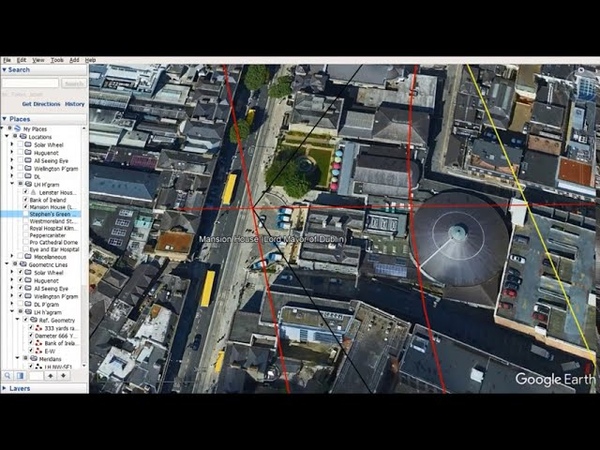
Task: Expand the Miscellaneous folder
Action: (12, 256)
